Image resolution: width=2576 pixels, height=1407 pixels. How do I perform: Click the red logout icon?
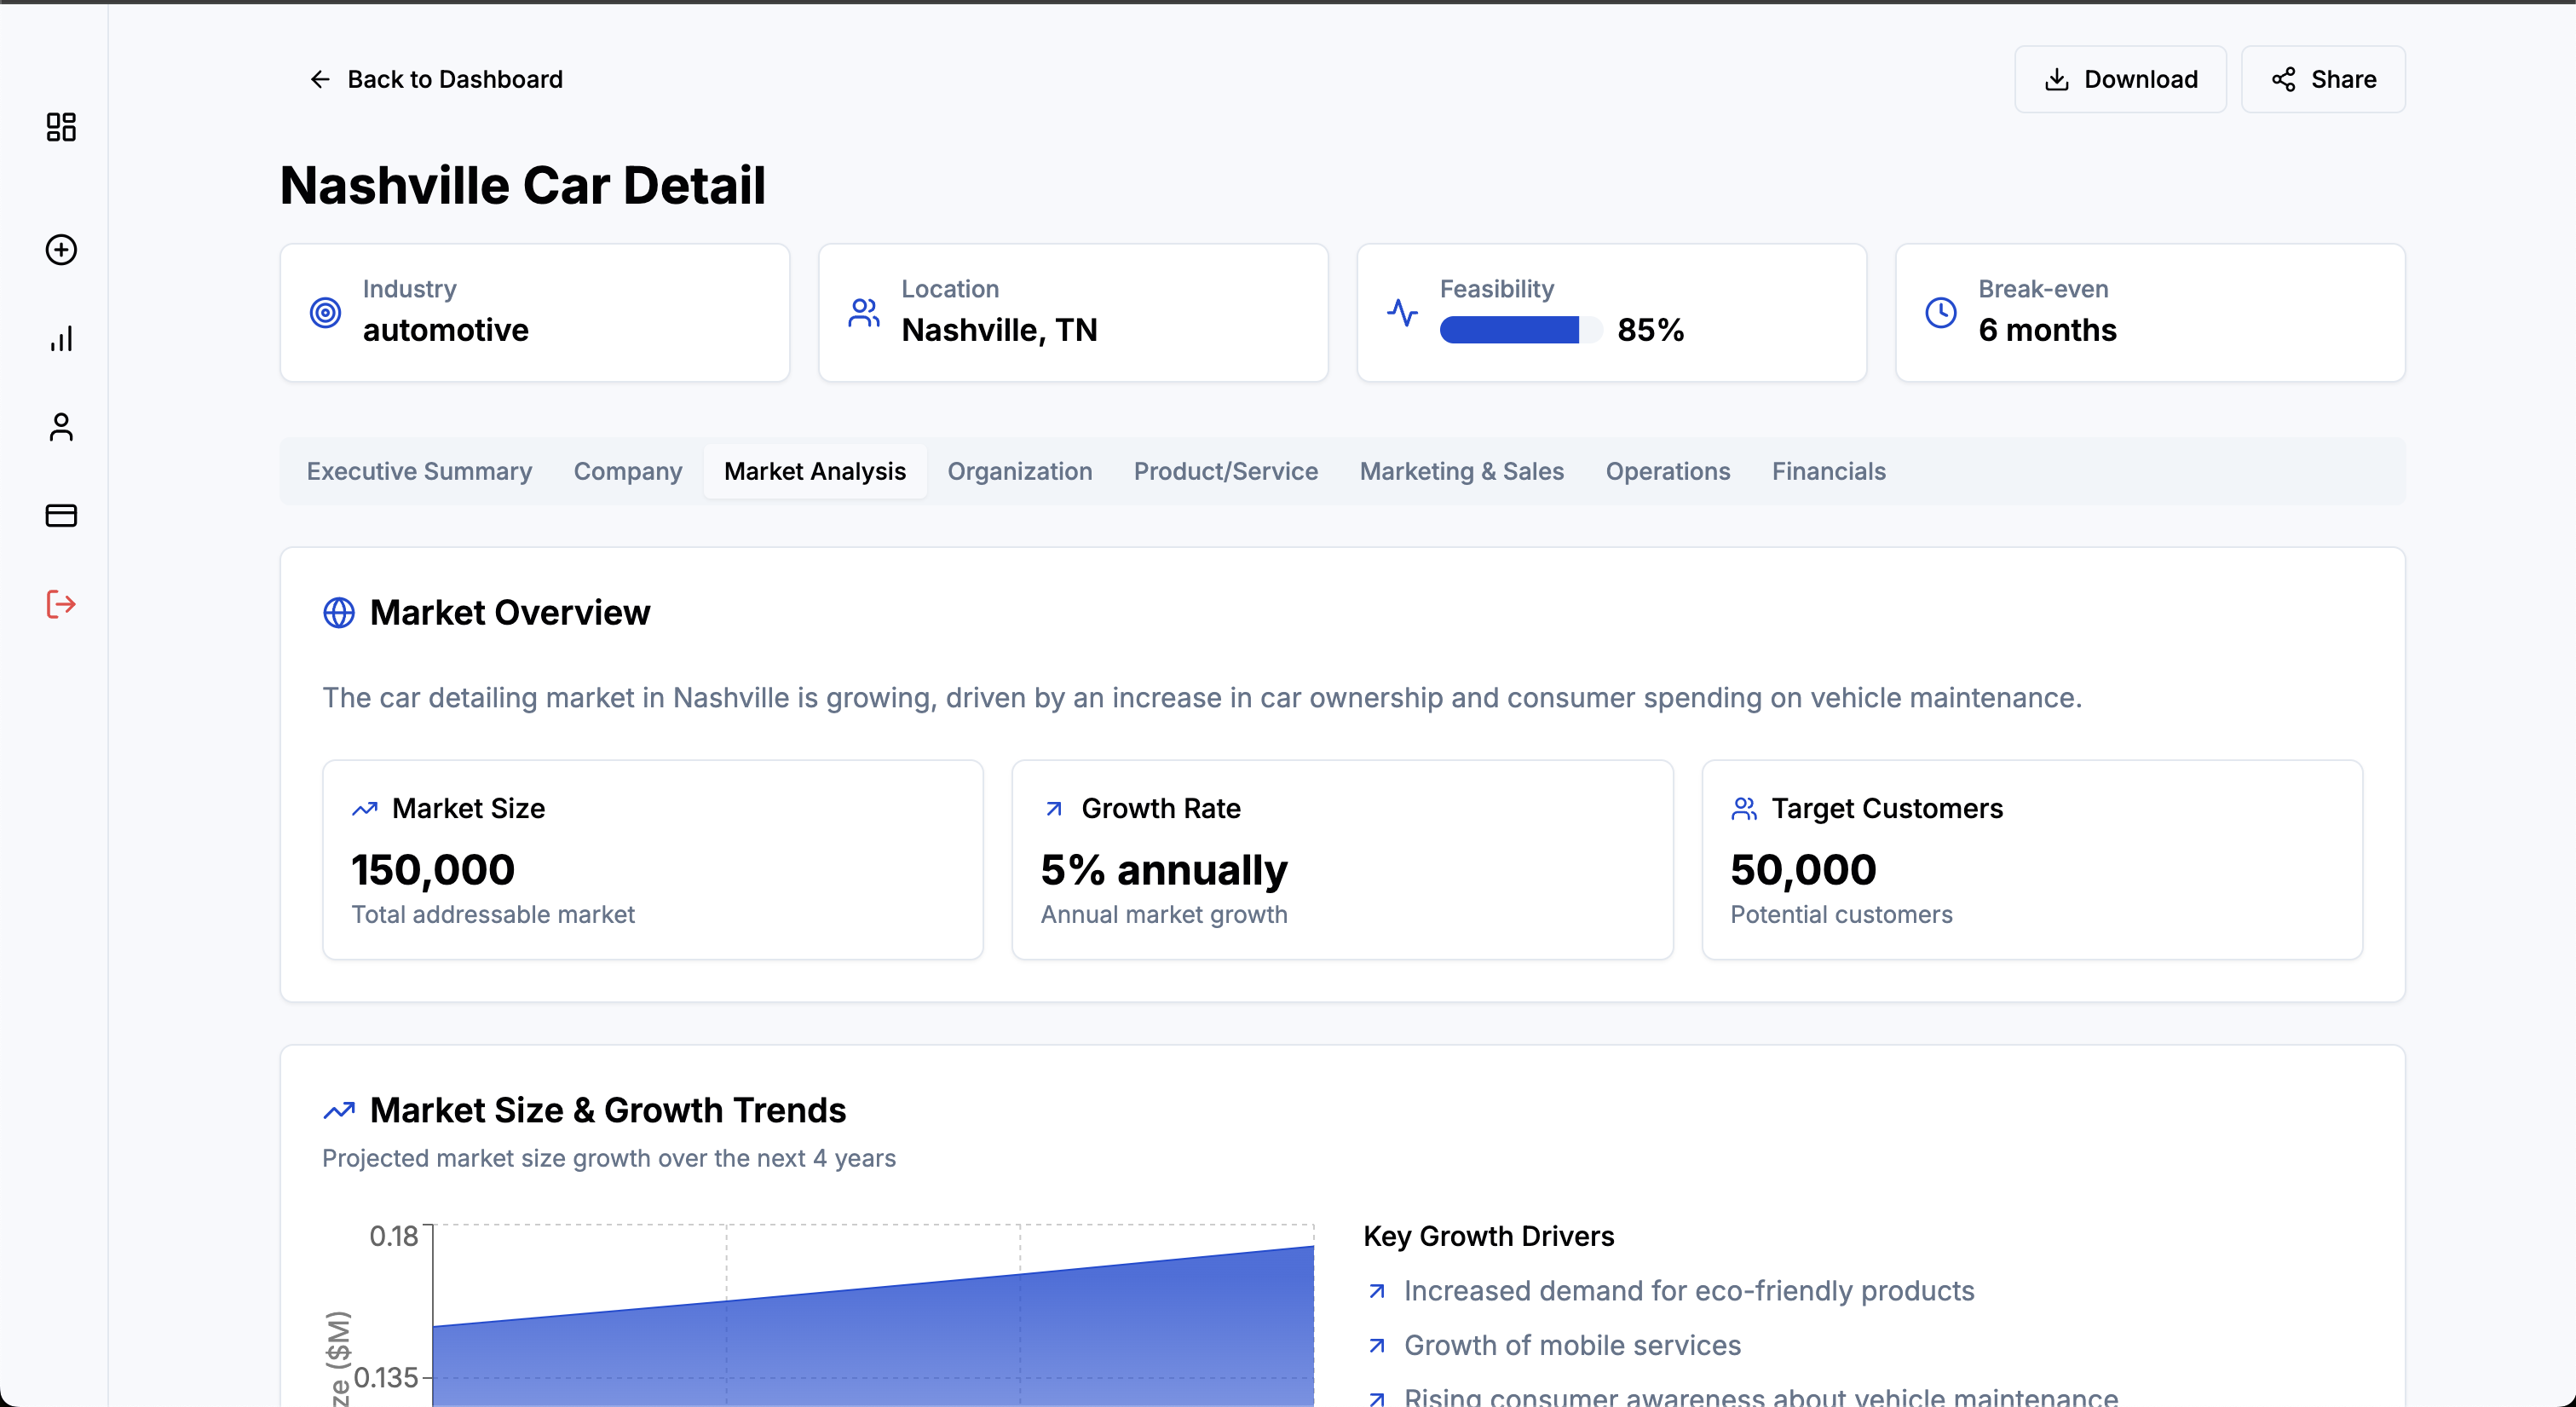tap(61, 604)
